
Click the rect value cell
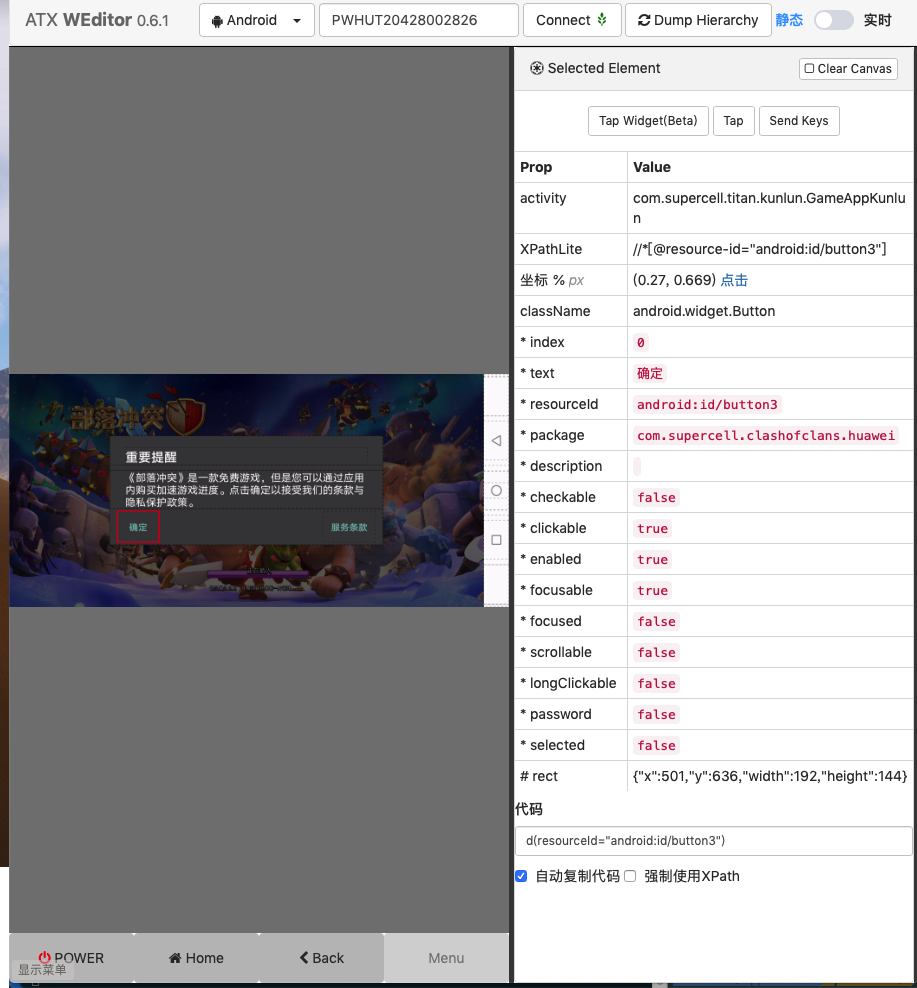[770, 776]
